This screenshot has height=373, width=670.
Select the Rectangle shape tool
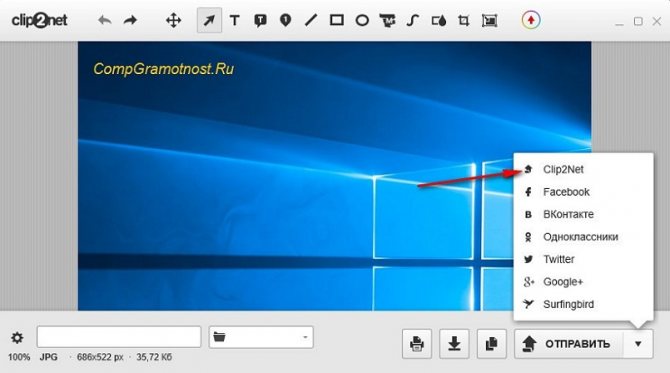[337, 20]
